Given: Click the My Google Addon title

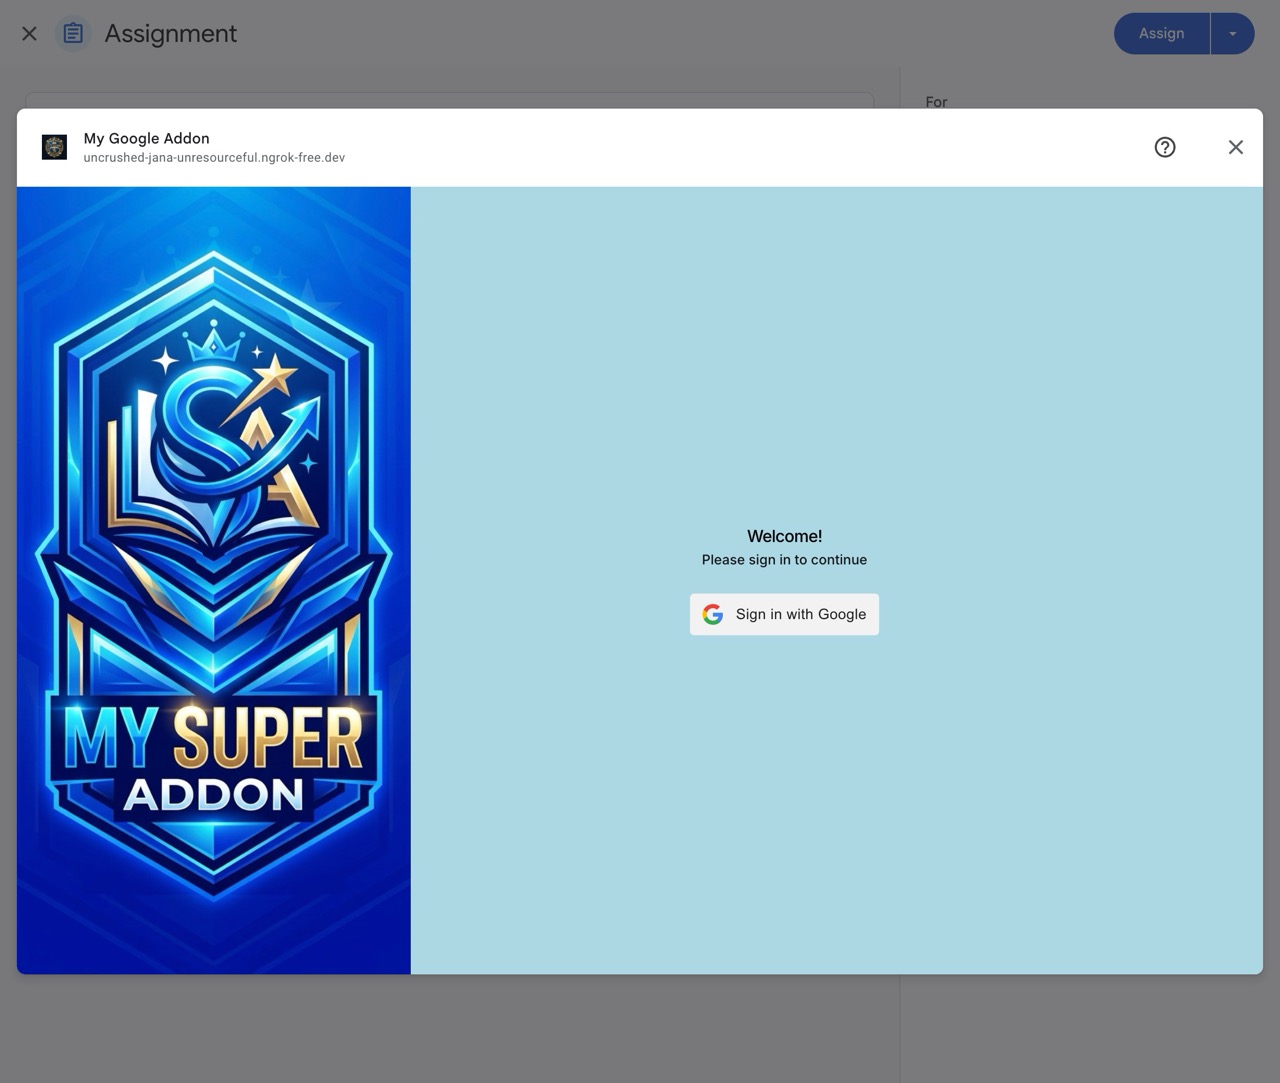Looking at the screenshot, I should tap(146, 138).
